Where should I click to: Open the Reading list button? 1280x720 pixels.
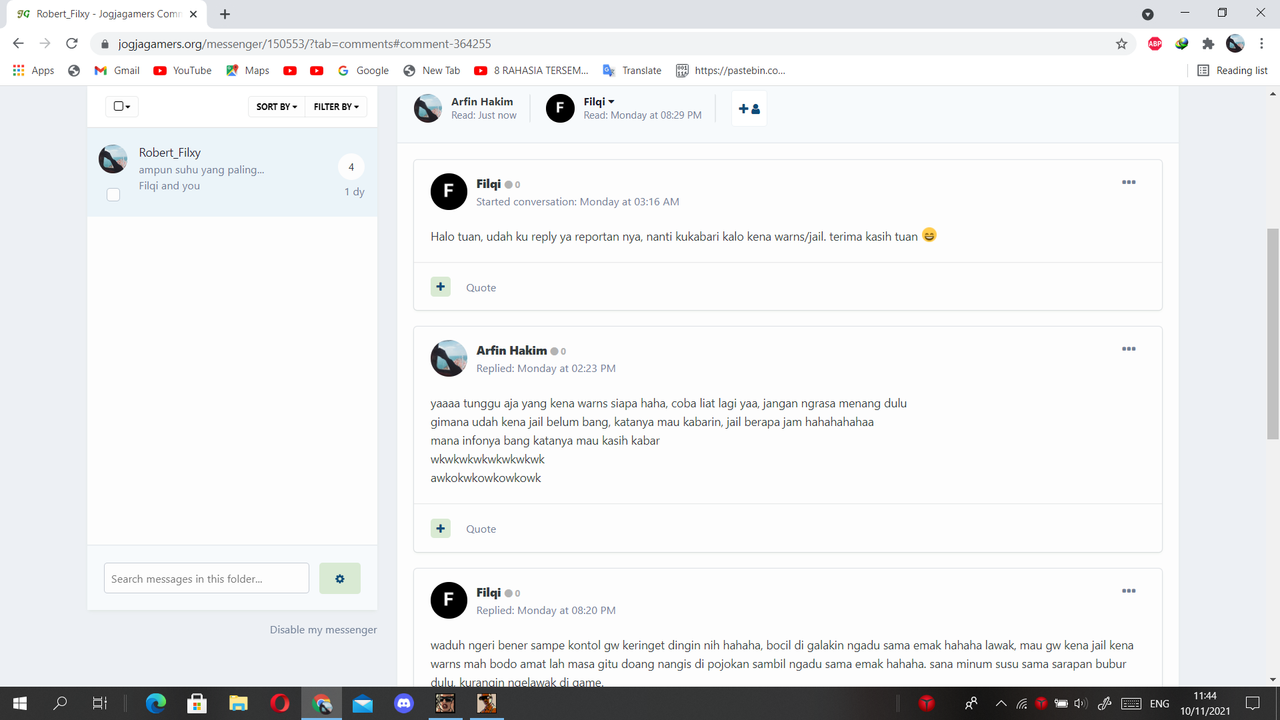[1232, 71]
